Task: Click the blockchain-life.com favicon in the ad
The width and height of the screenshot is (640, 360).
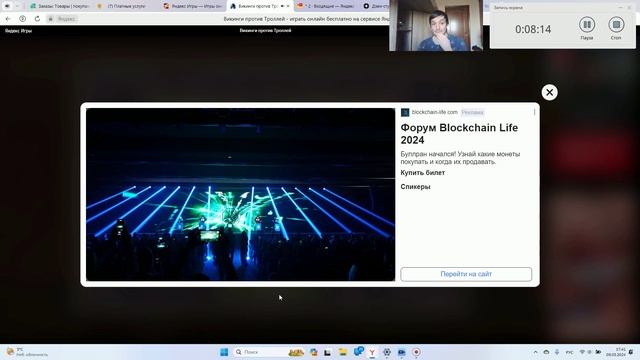Action: (405, 112)
